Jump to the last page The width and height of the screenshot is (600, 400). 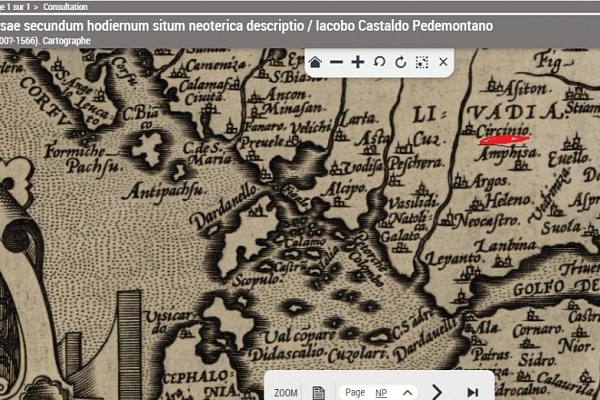point(473,392)
